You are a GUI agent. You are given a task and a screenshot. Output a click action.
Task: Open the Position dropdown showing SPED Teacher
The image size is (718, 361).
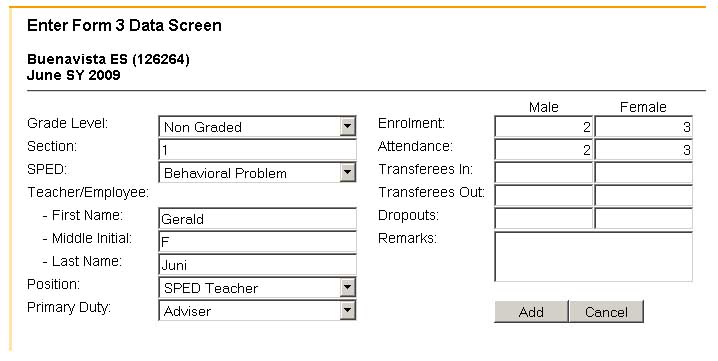257,287
